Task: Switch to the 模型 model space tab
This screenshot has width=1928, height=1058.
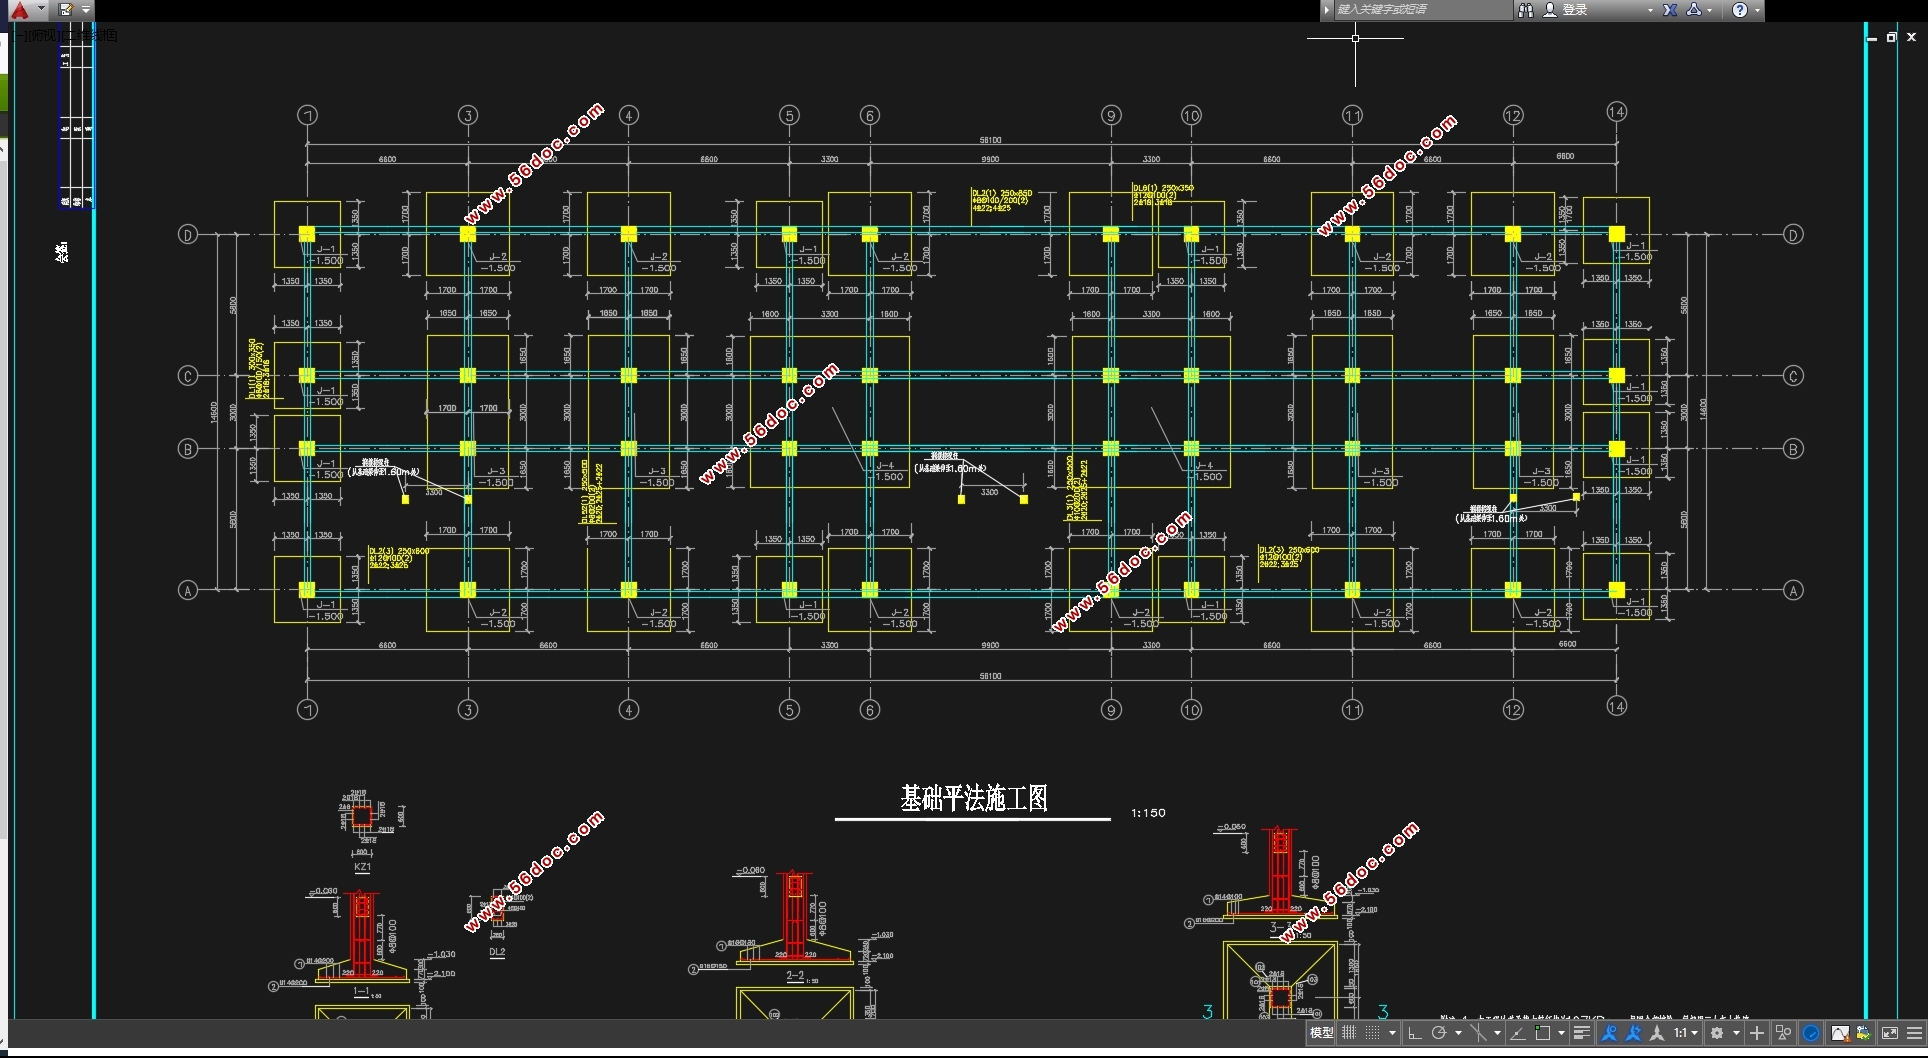Action: click(1321, 1033)
